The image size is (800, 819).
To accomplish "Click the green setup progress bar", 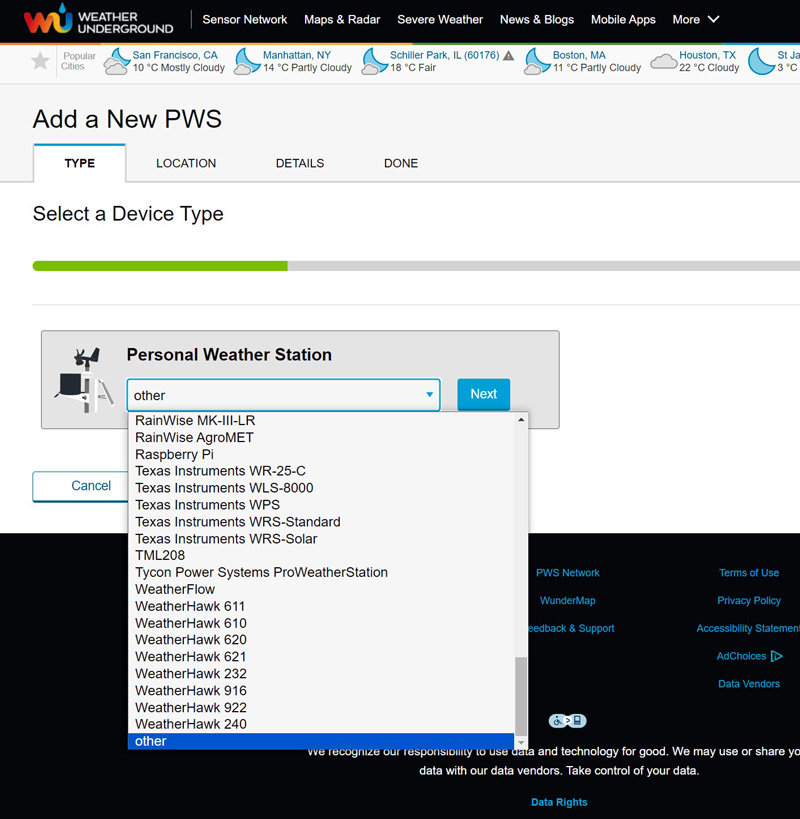I will coord(160,266).
